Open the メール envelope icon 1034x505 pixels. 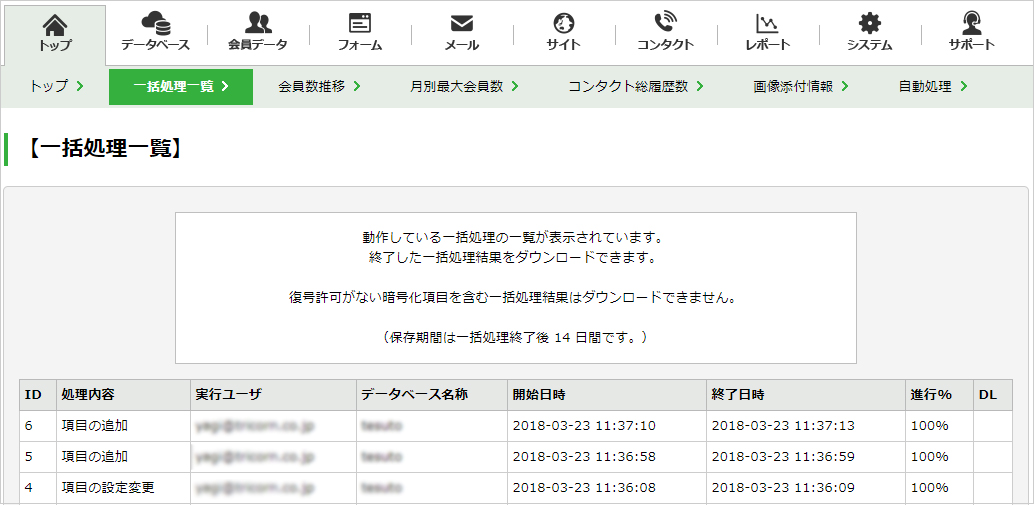click(x=462, y=24)
